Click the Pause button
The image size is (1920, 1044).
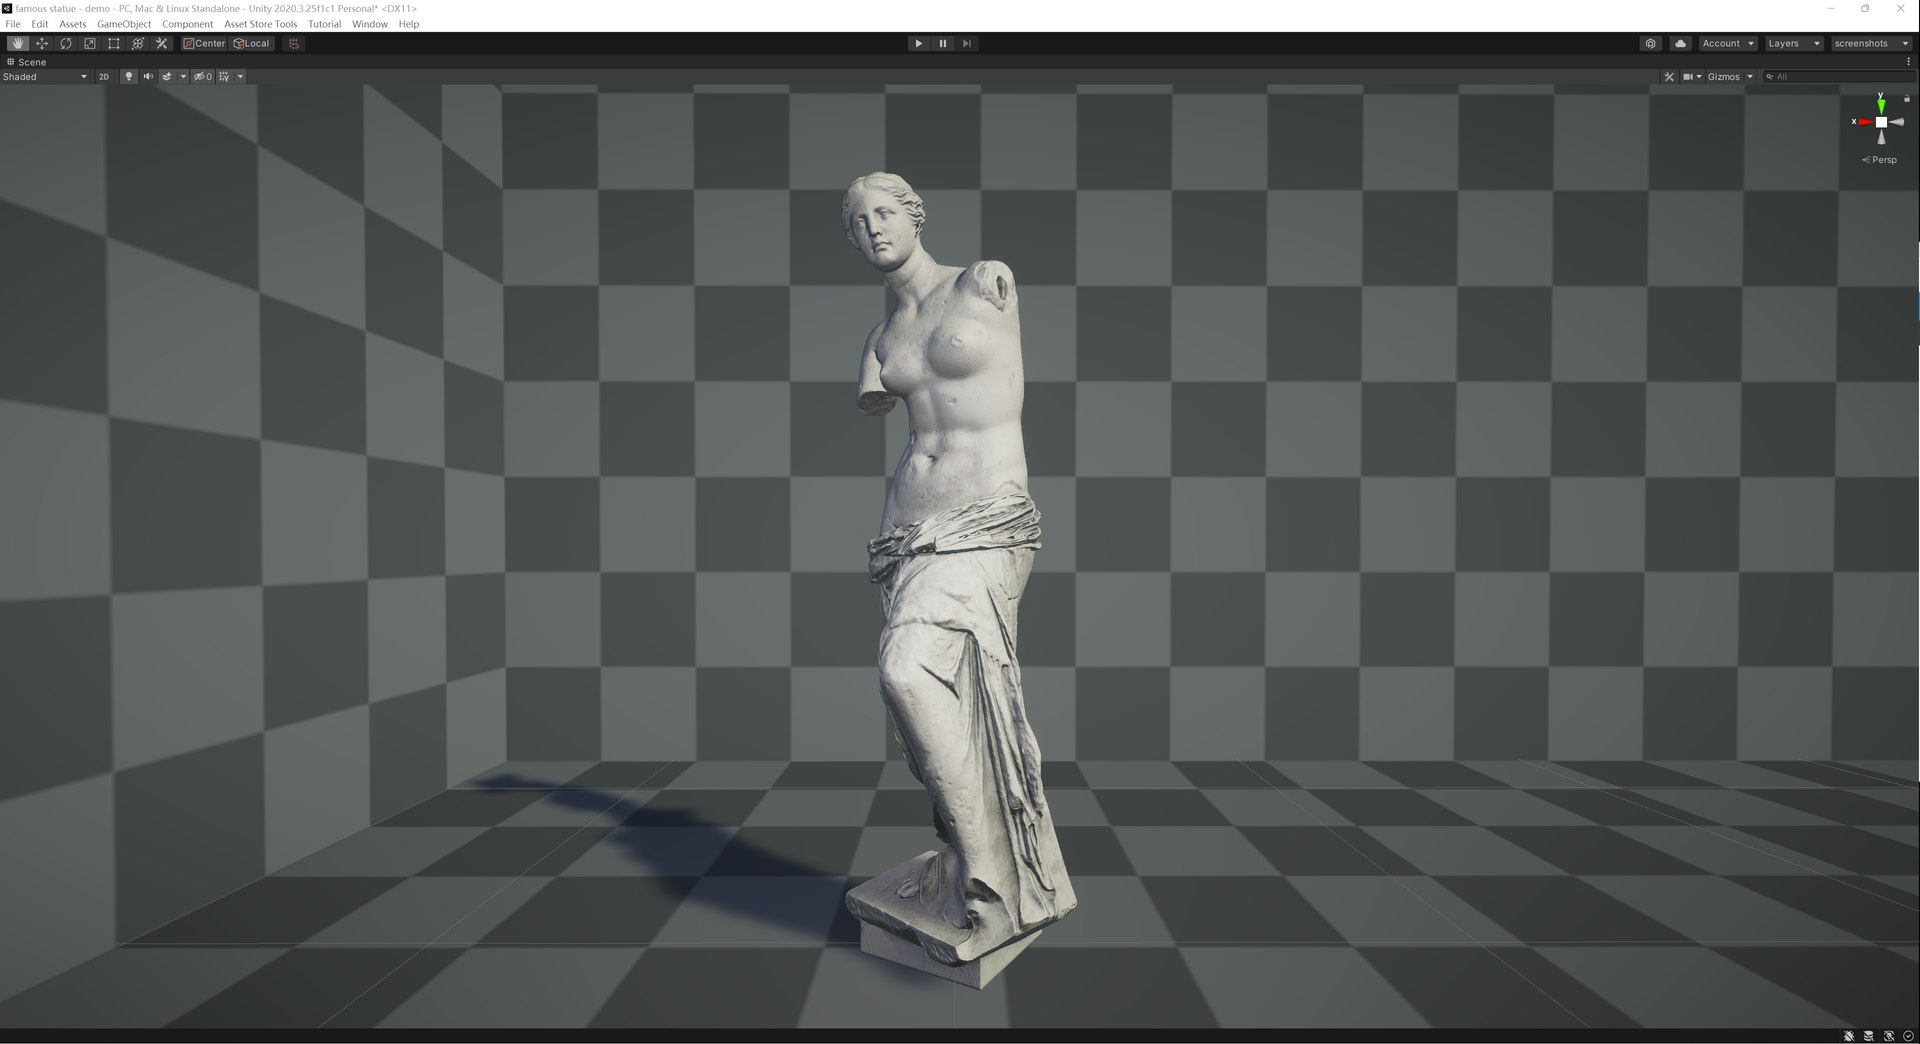942,43
